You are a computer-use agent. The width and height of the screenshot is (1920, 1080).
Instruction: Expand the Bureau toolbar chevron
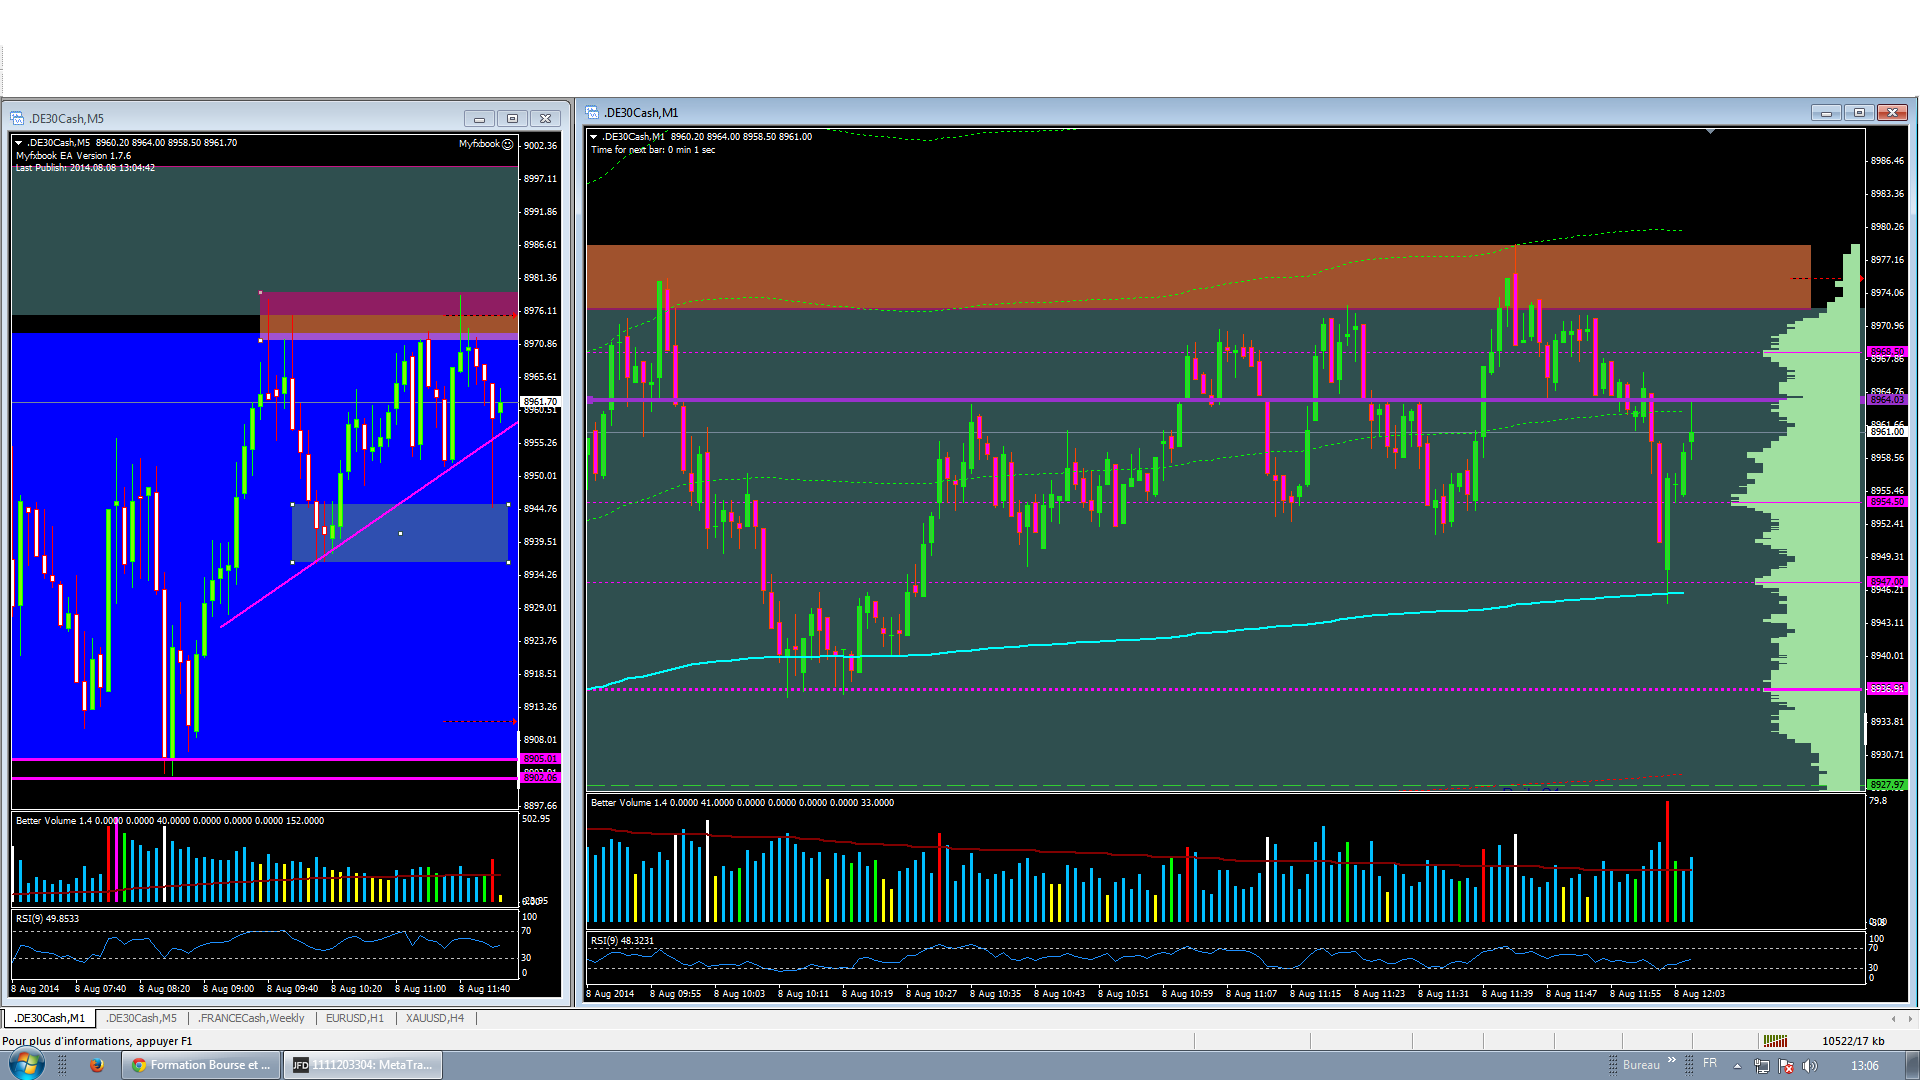pyautogui.click(x=1671, y=1061)
